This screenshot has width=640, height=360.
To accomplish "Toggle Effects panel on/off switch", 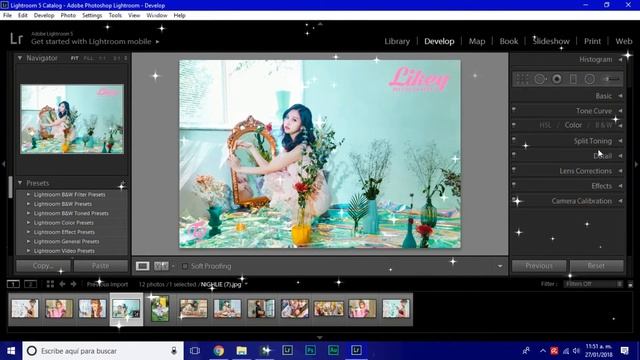I will (x=514, y=184).
